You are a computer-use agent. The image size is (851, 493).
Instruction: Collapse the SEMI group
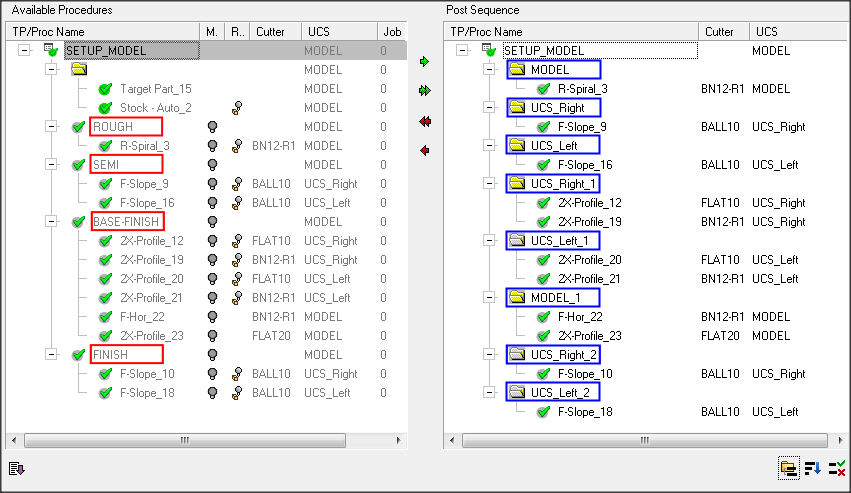(51, 165)
